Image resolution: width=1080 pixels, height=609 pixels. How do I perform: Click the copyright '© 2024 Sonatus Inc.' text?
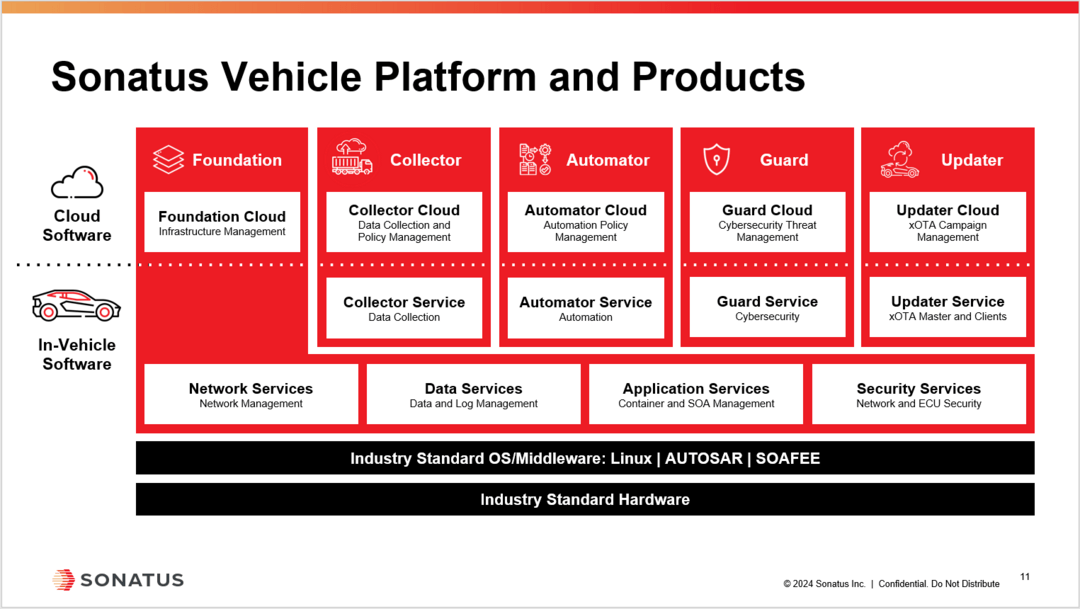[824, 584]
